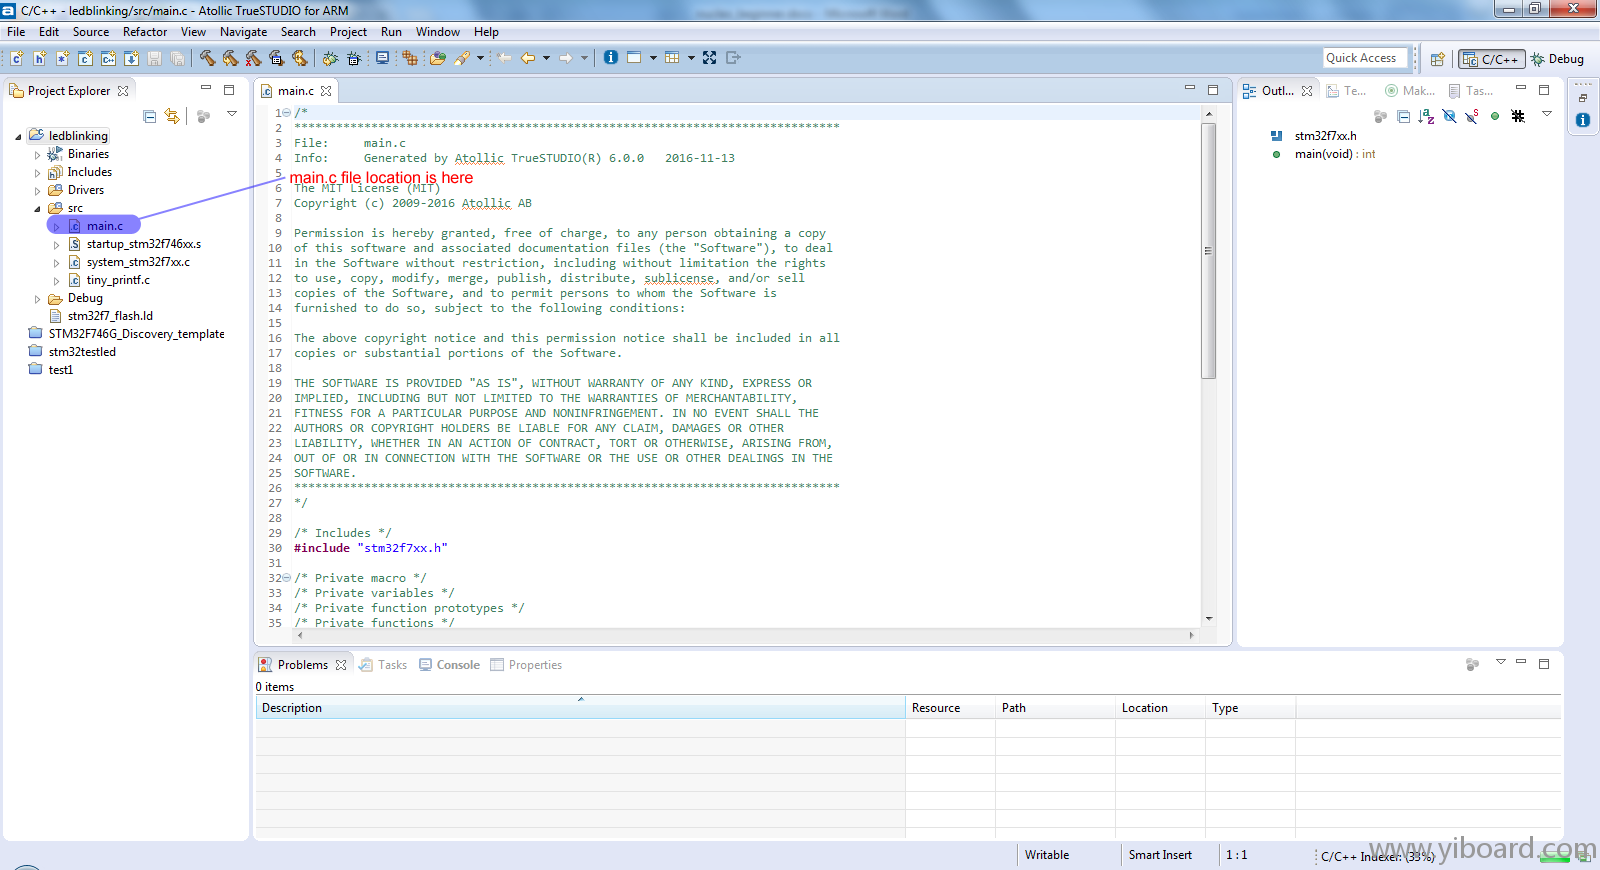Click the search flashlight toolbar icon
This screenshot has height=870, width=1600.
[462, 58]
